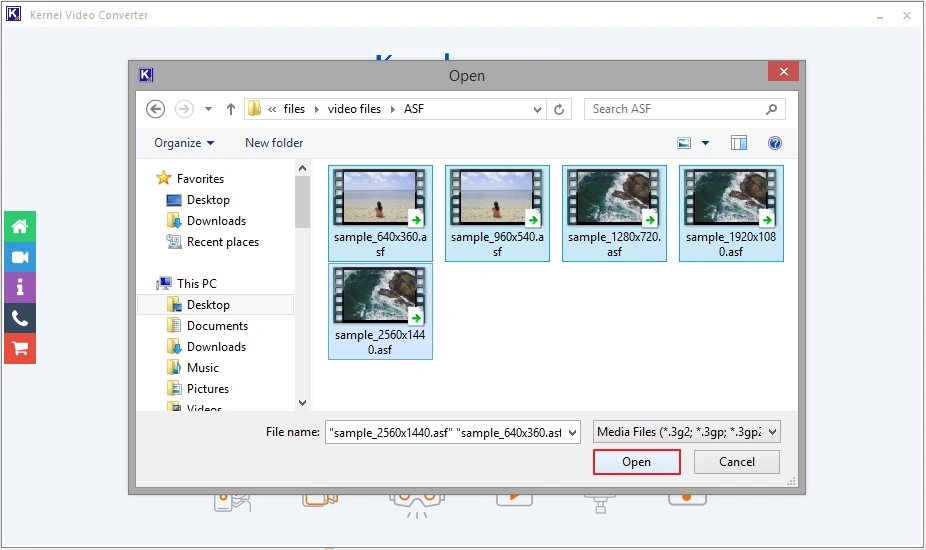Screen dimensions: 926x550
Task: Expand the hidden breadcrumb chevrons
Action: point(272,109)
